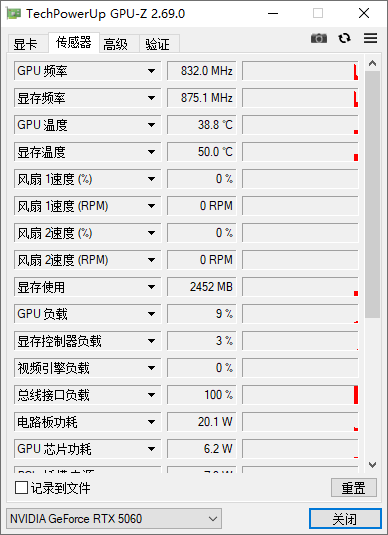The width and height of the screenshot is (388, 535).
Task: Expand the GPU 负载 sensor dropdown
Action: tap(151, 314)
